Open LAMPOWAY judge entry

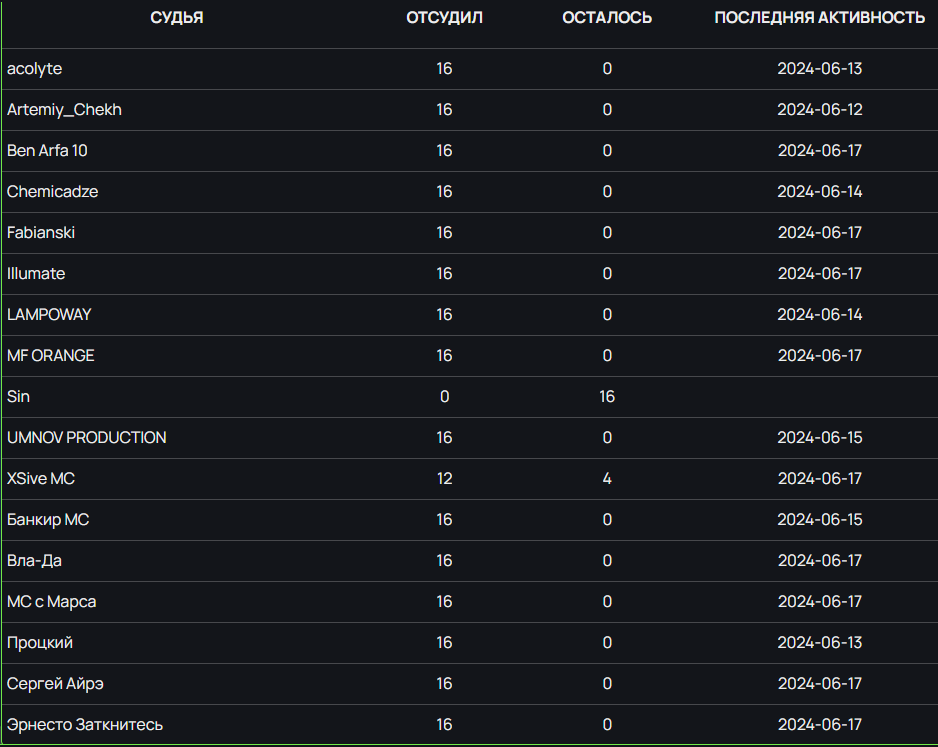[49, 315]
